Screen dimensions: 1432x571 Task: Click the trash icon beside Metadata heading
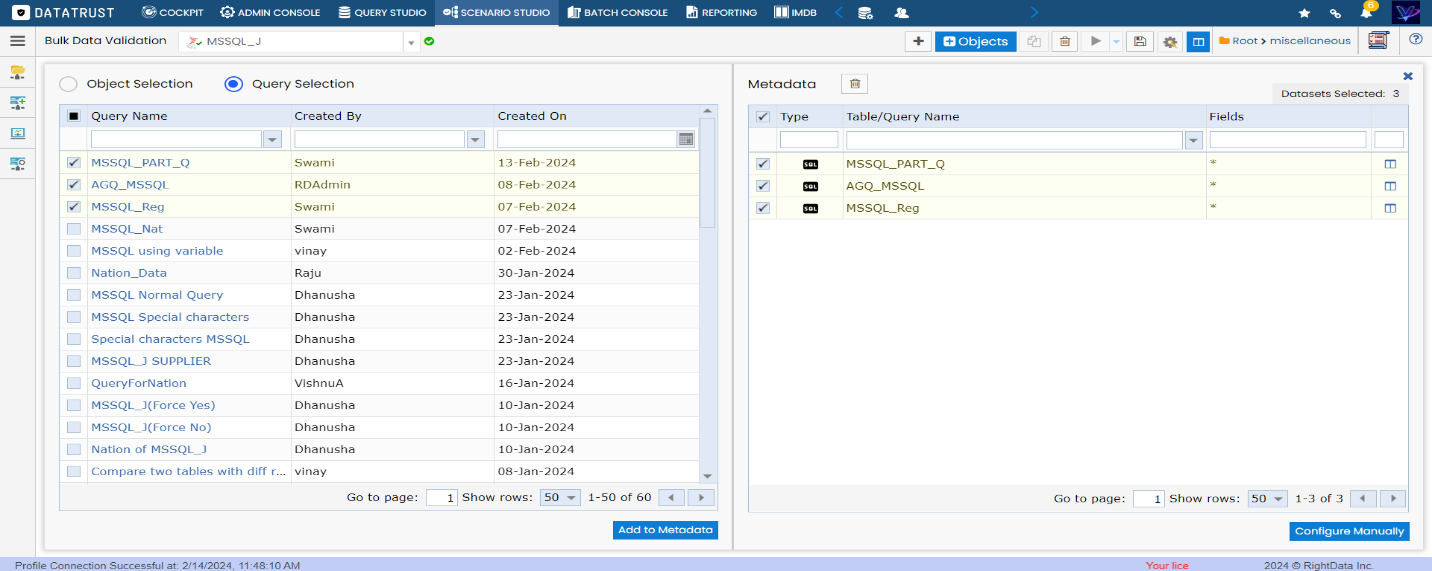[855, 84]
